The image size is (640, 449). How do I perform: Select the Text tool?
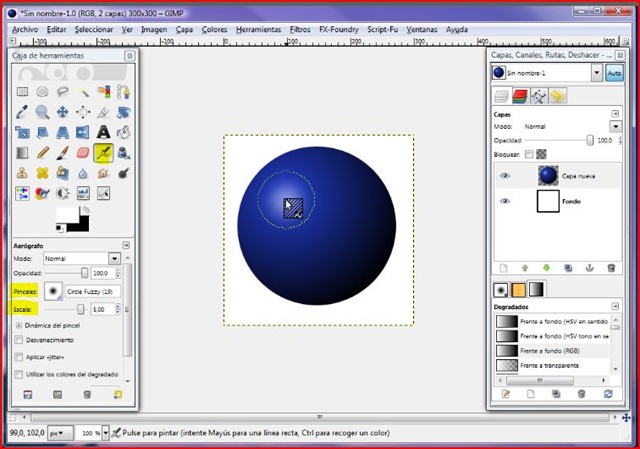click(102, 132)
